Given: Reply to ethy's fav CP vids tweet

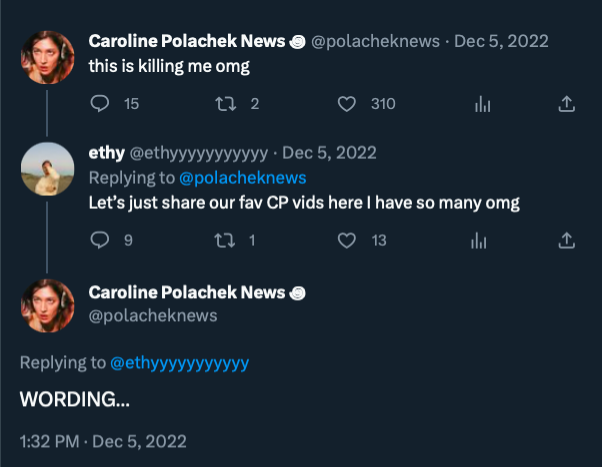Looking at the screenshot, I should [x=99, y=239].
